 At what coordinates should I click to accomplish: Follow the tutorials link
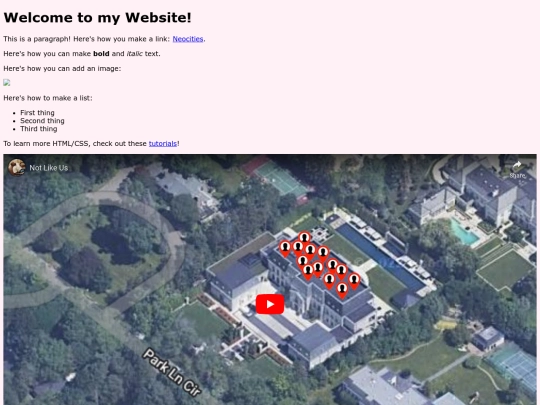[163, 144]
